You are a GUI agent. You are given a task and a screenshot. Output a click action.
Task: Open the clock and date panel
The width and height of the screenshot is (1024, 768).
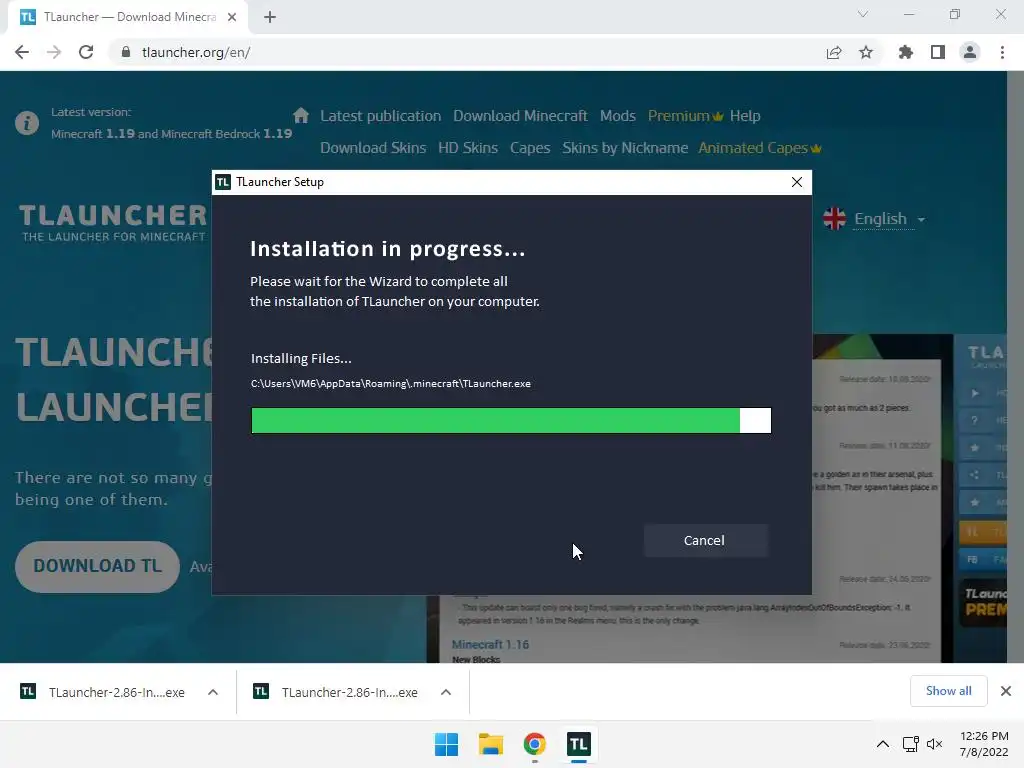point(984,744)
